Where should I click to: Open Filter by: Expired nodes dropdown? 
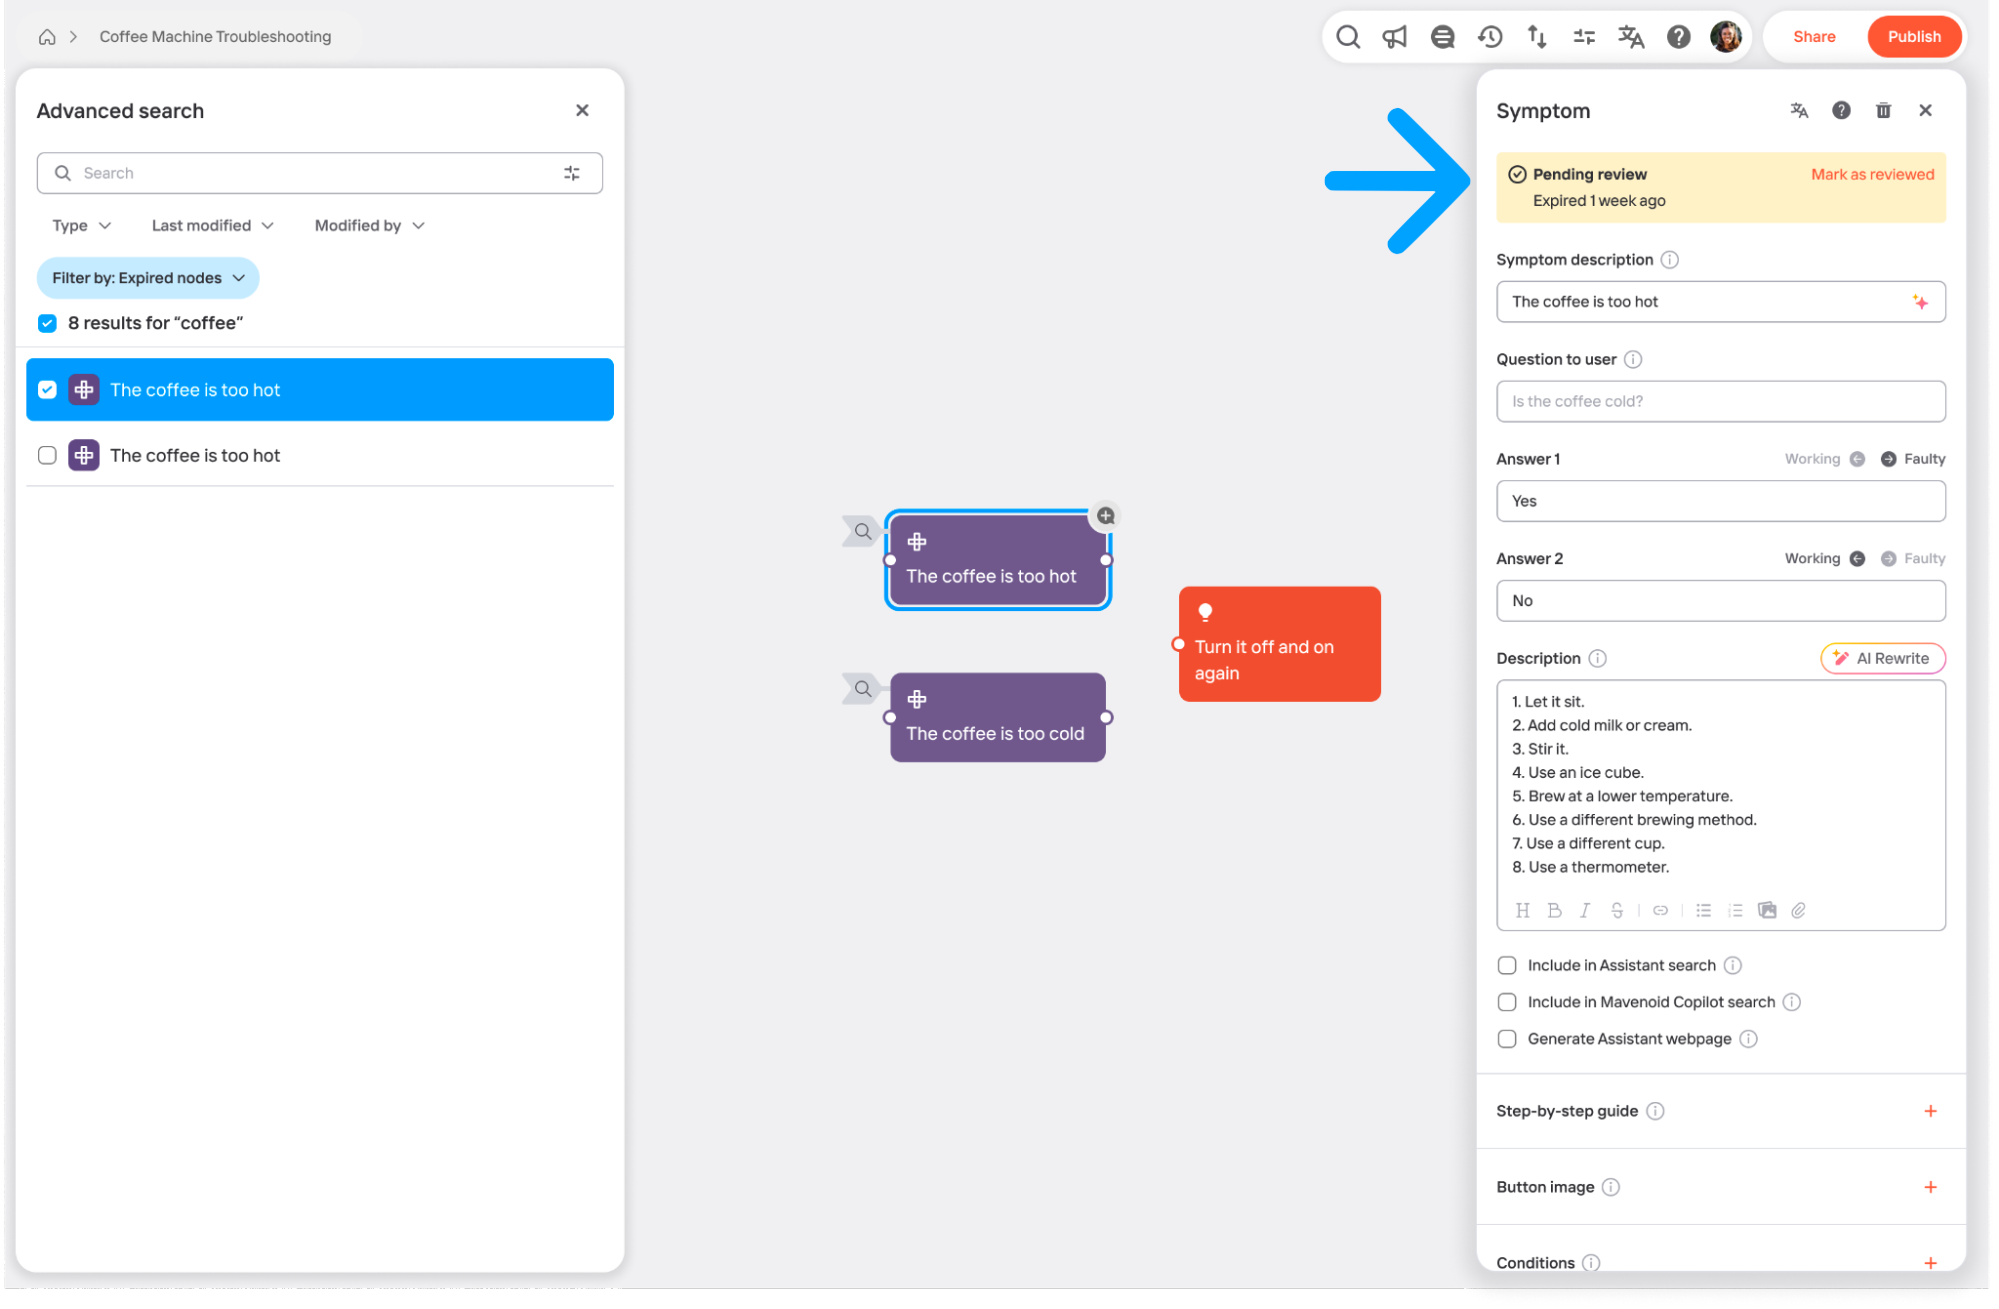148,278
